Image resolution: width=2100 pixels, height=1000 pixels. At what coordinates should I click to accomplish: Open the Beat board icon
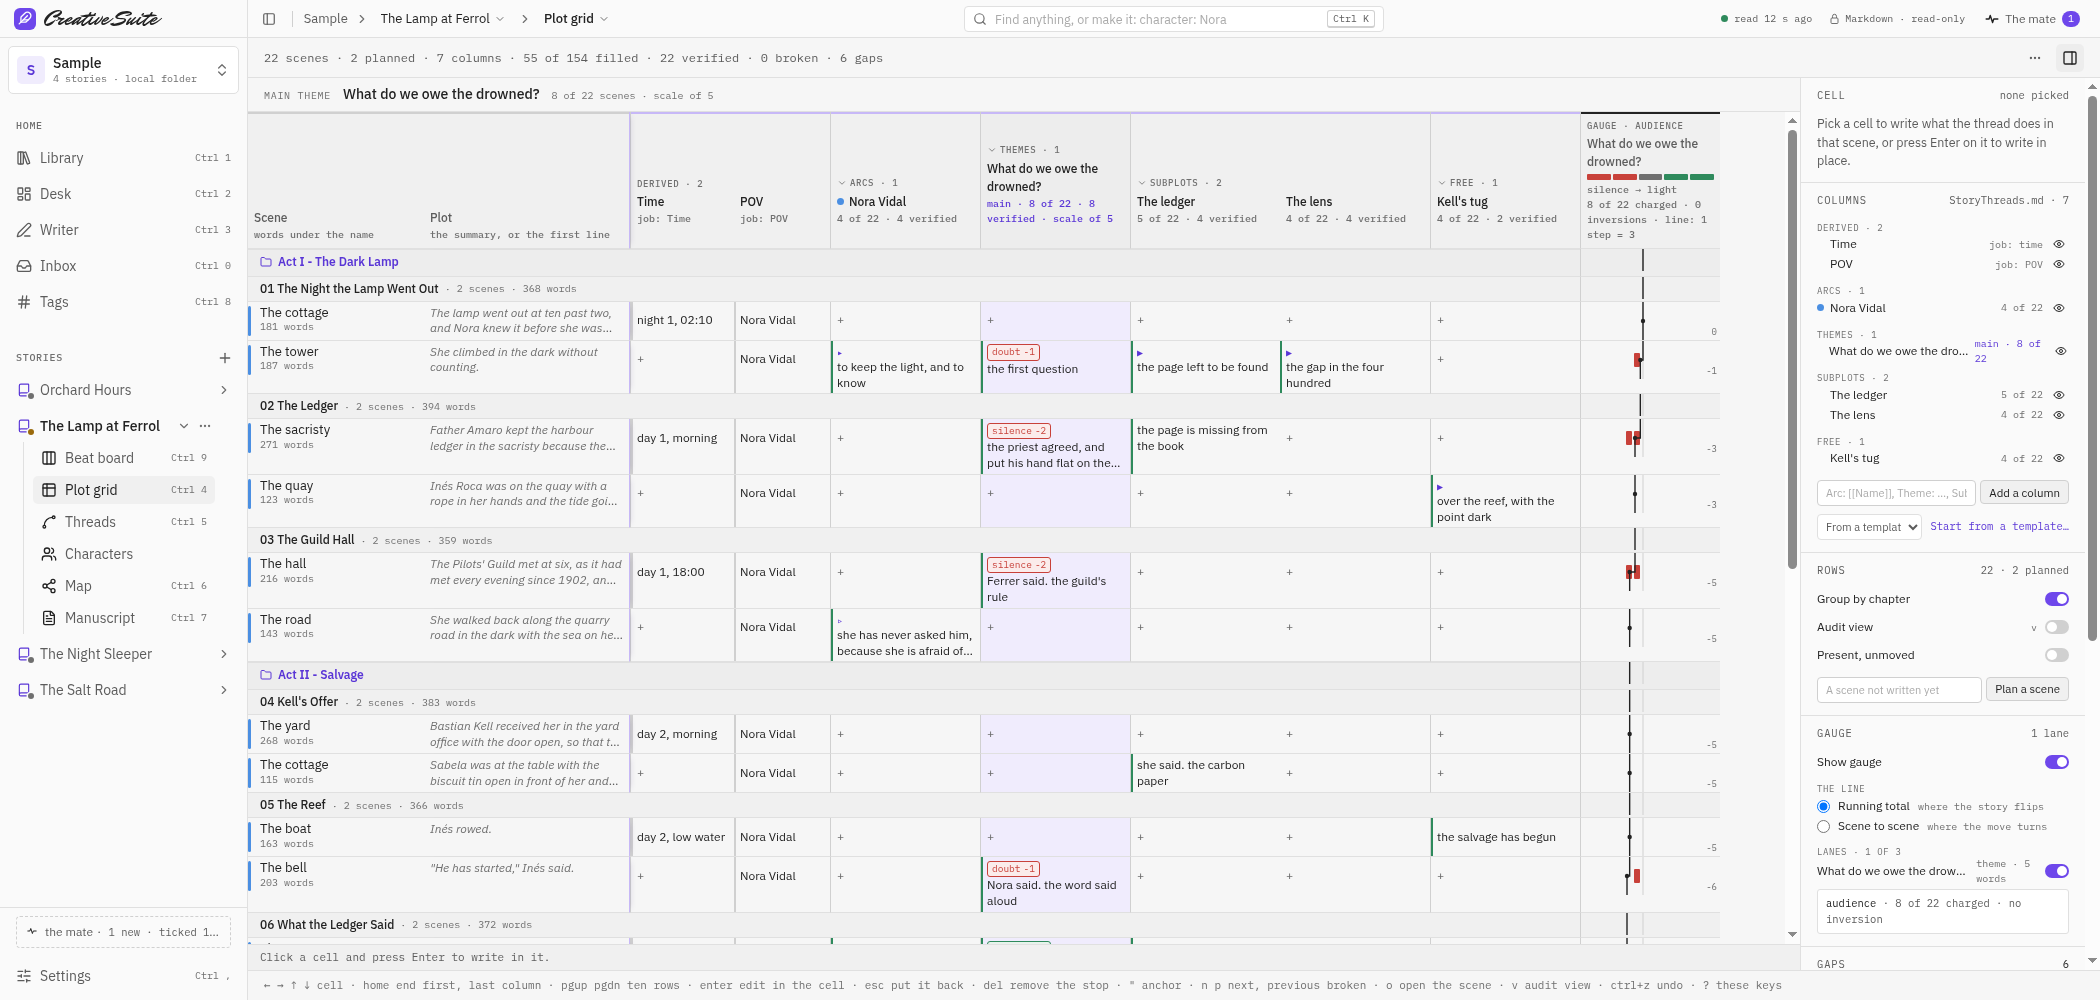[49, 458]
